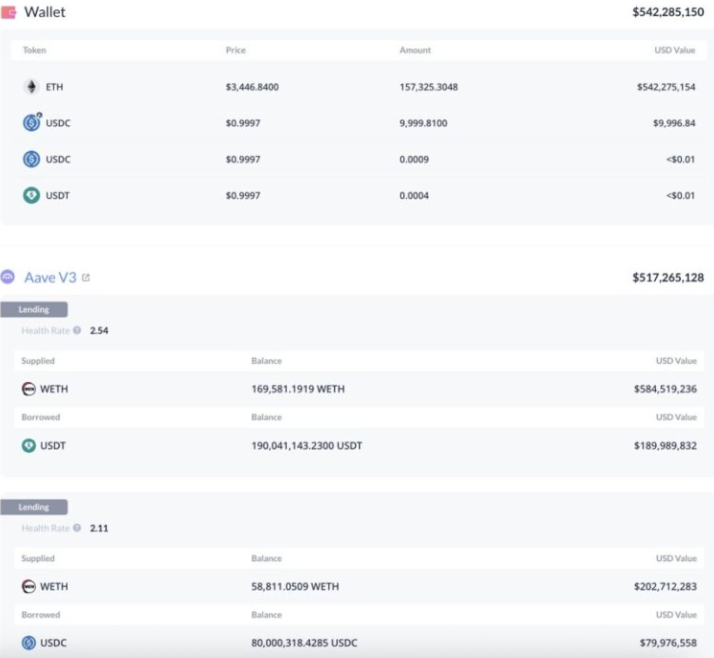Click the balance 190,041,143.2300 USDT
714x658 pixels.
306,445
